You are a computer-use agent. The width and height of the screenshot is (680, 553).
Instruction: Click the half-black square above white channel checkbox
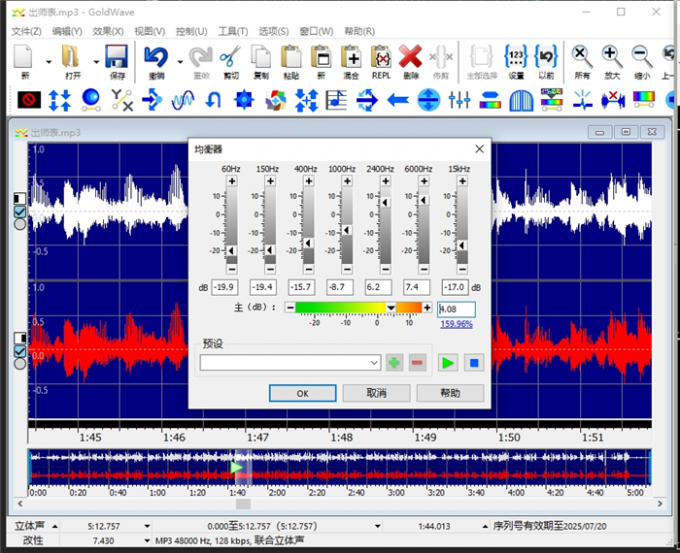[20, 199]
